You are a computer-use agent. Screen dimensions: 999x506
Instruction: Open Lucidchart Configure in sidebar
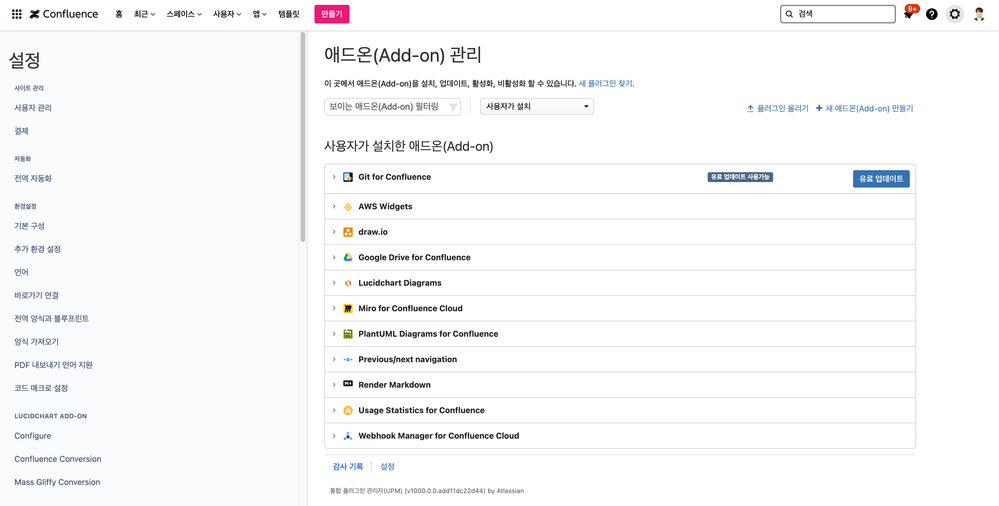pyautogui.click(x=32, y=436)
